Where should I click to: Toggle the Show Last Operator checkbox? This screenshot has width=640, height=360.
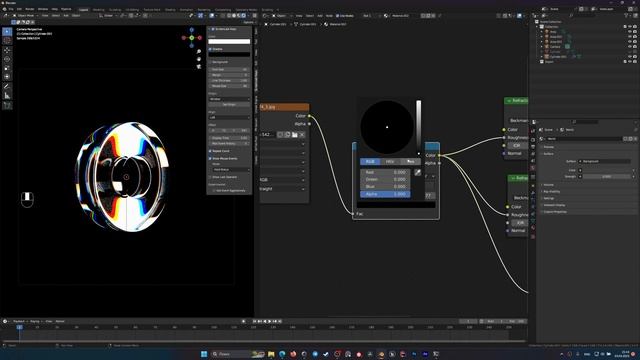(210, 177)
